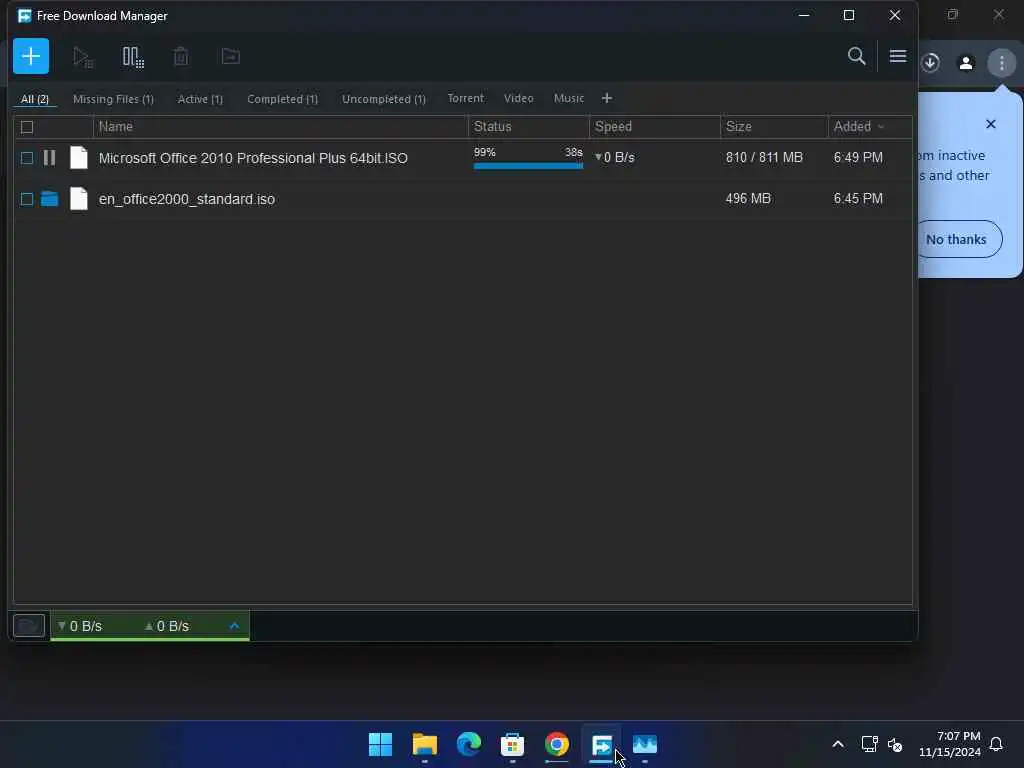1024x768 pixels.
Task: Switch to the Missing Files (1) tab
Action: point(113,99)
